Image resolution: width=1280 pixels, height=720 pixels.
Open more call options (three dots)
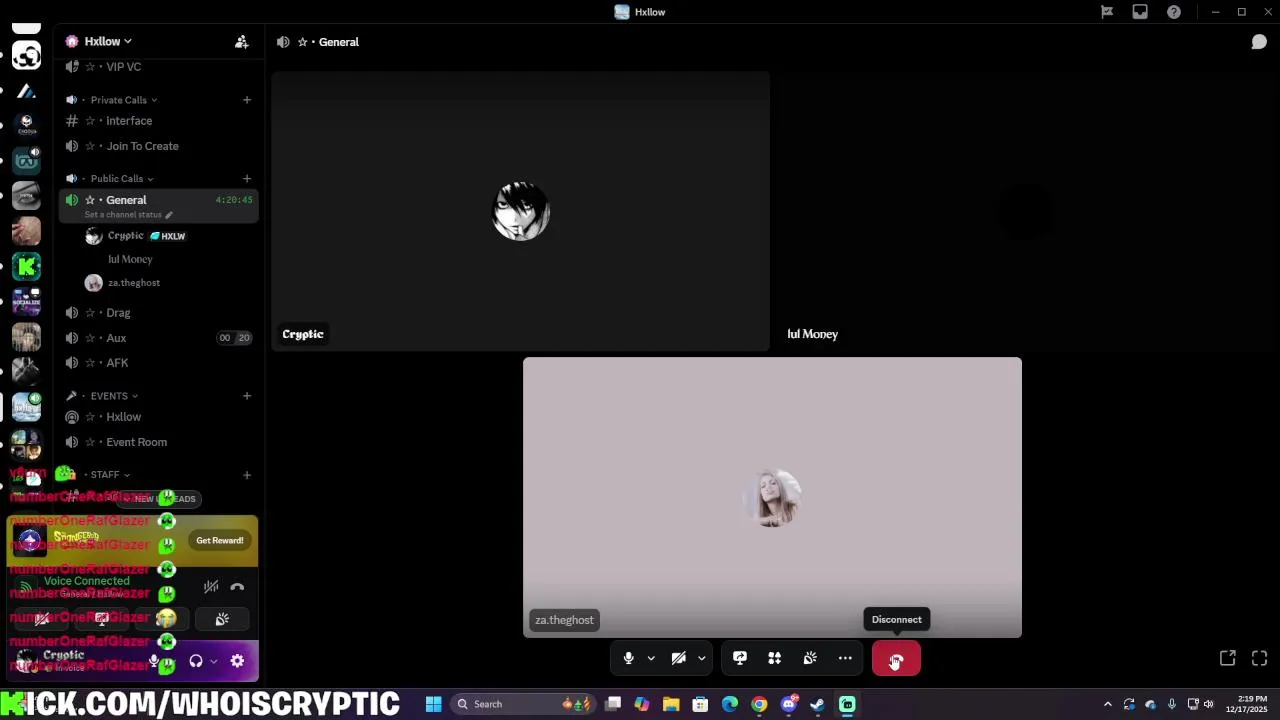(845, 658)
